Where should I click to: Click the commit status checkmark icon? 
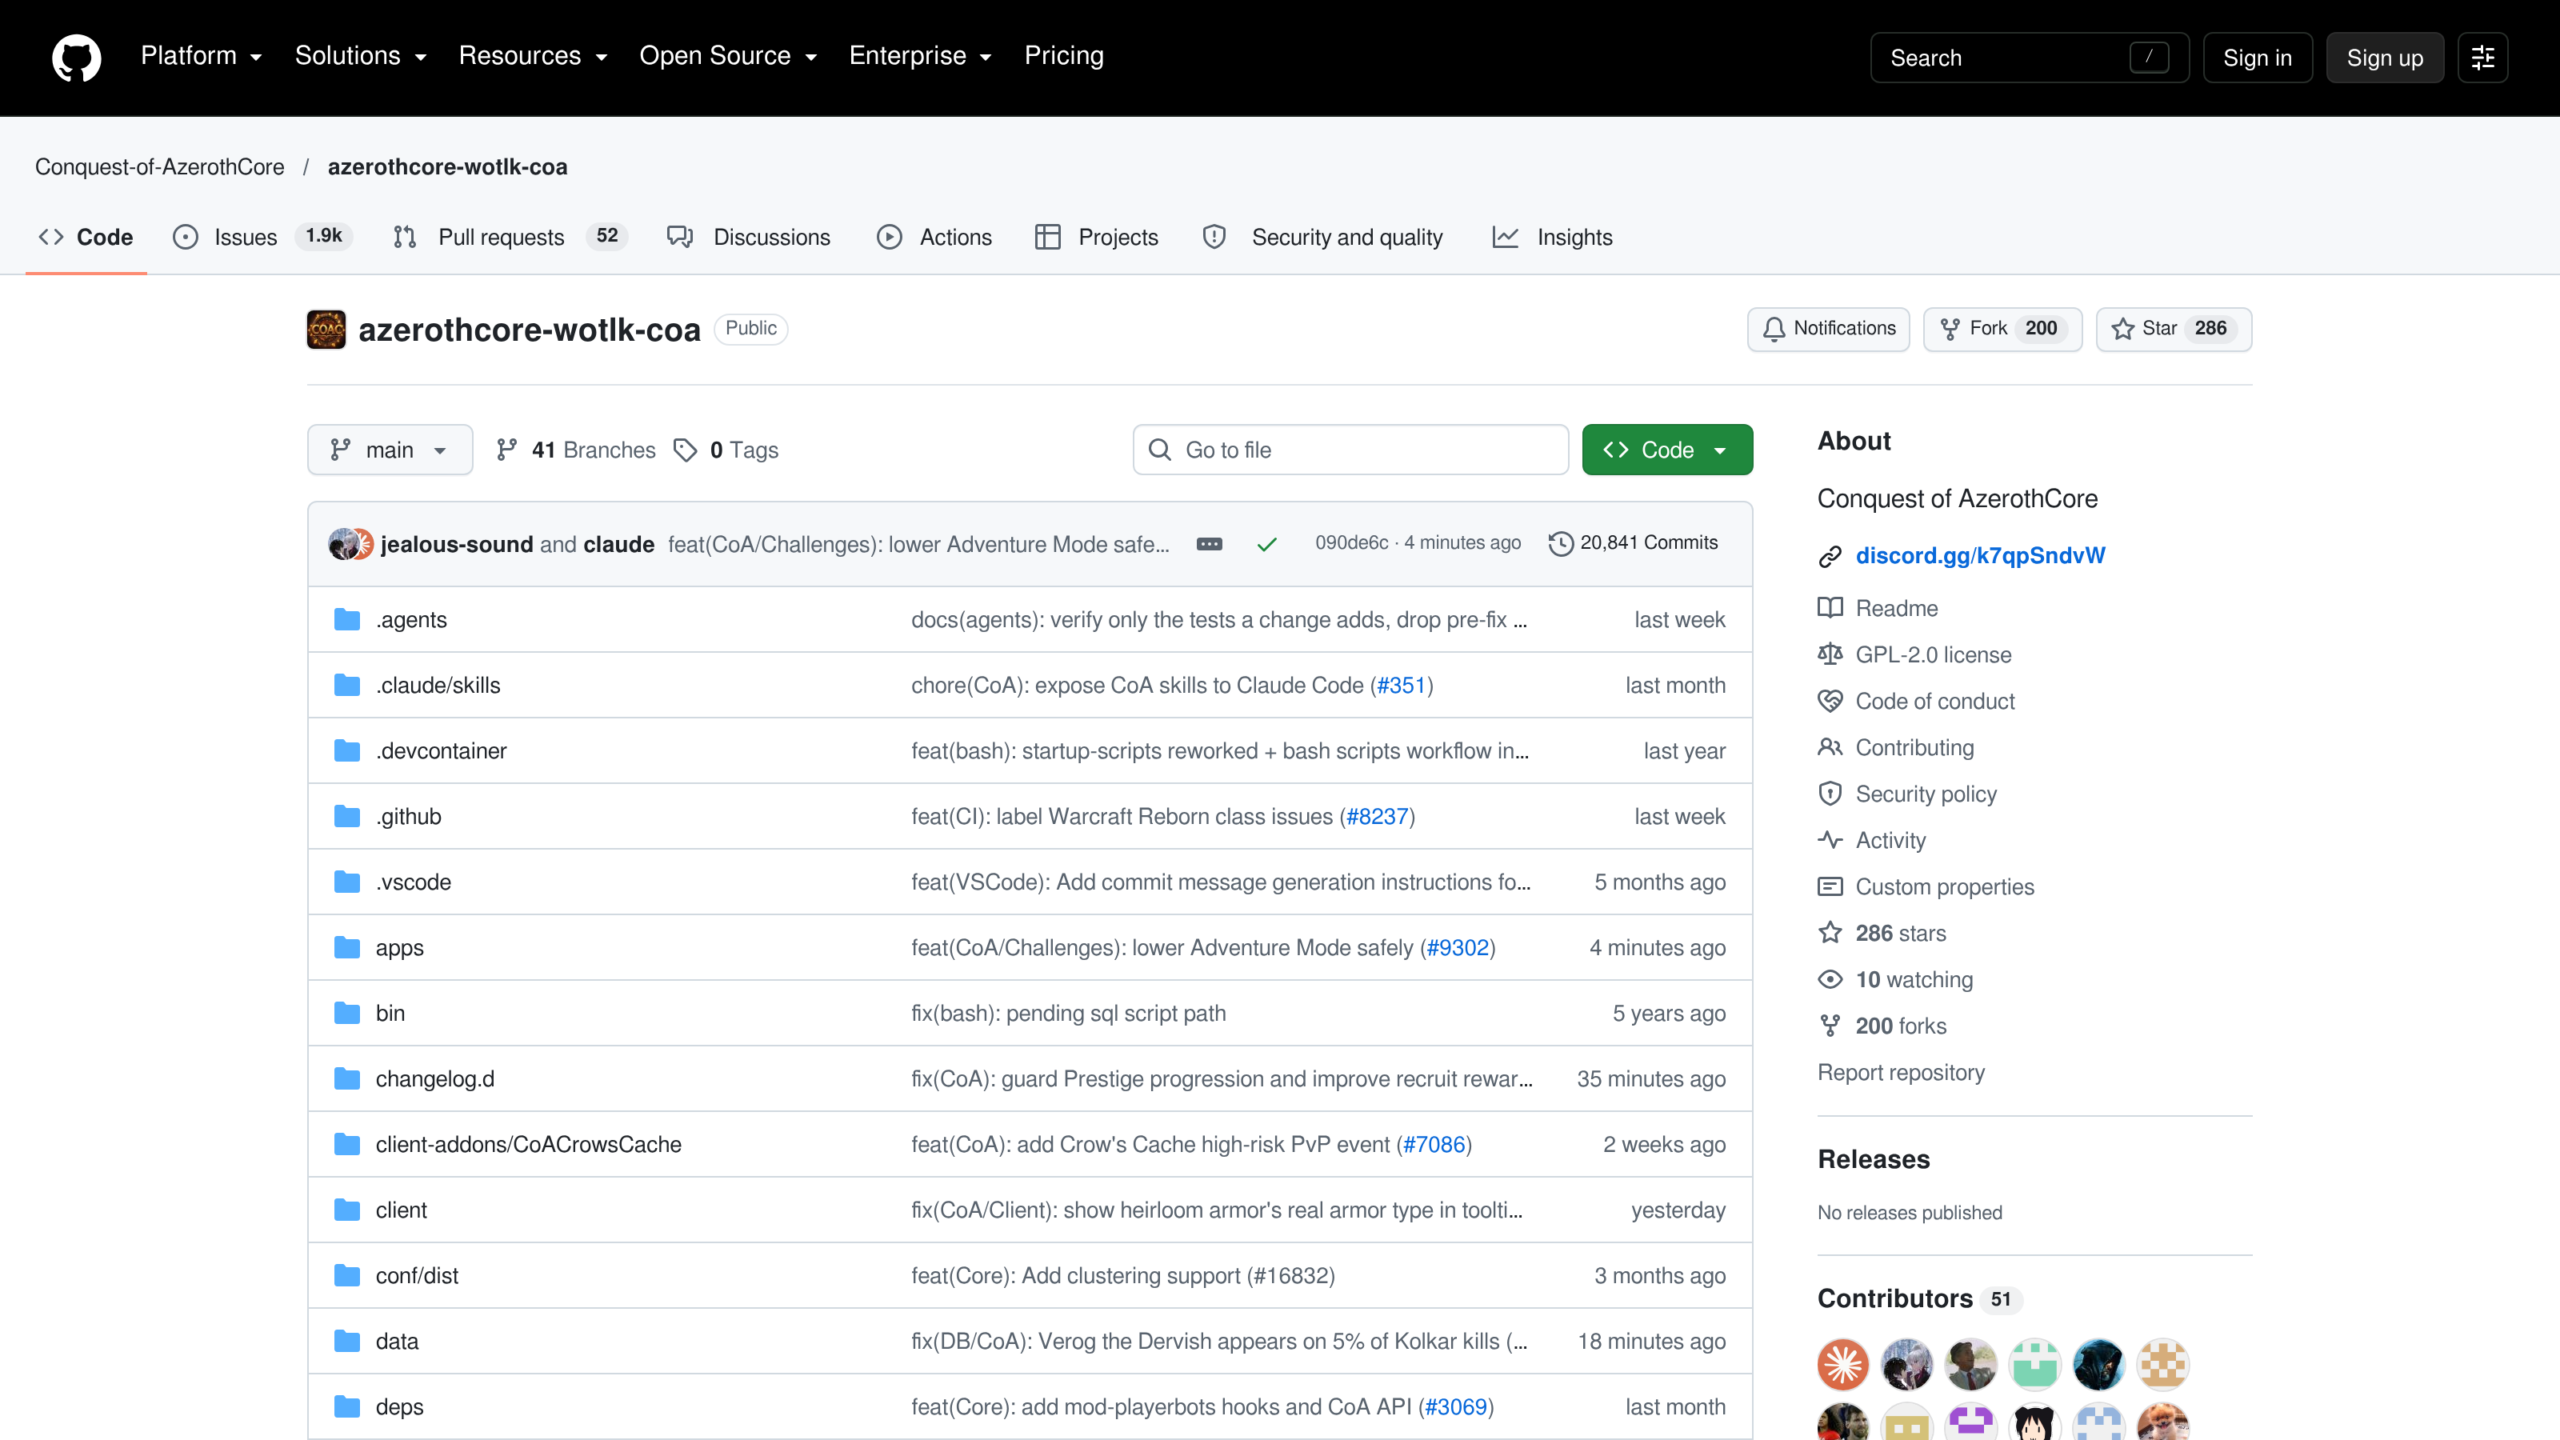[x=1267, y=544]
